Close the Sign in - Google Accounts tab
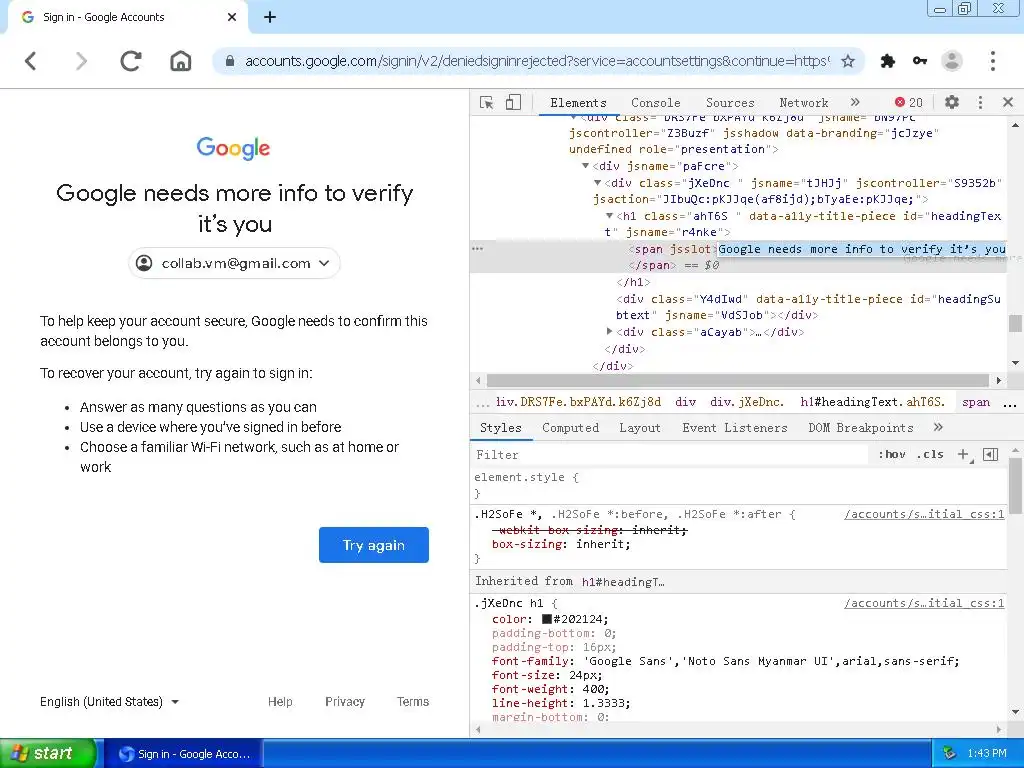Image resolution: width=1024 pixels, height=768 pixels. click(232, 17)
